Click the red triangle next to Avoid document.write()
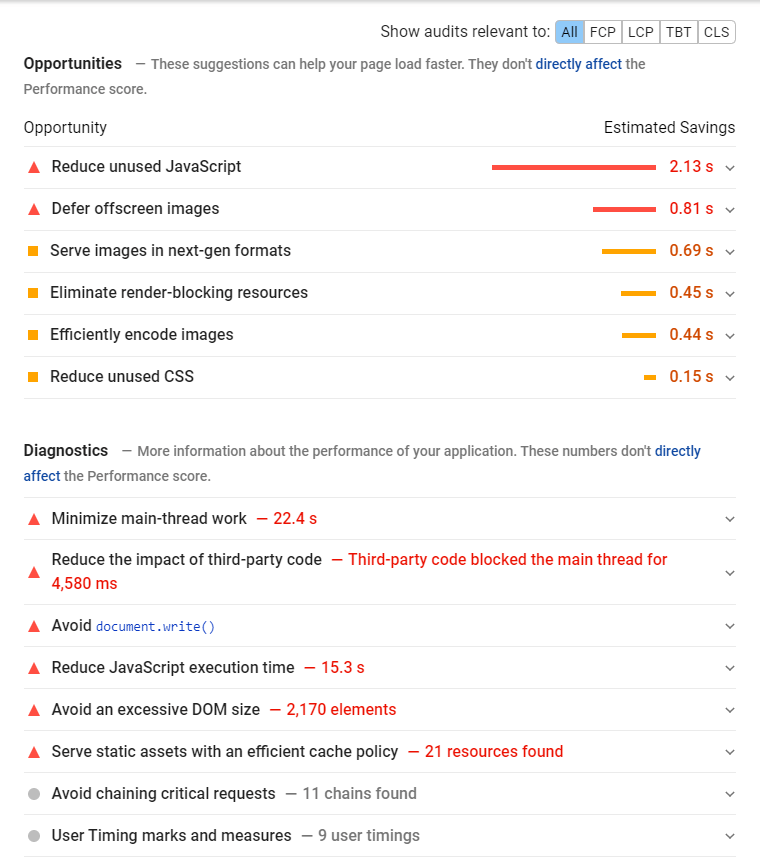Viewport: 760px width, 857px height. tap(34, 626)
